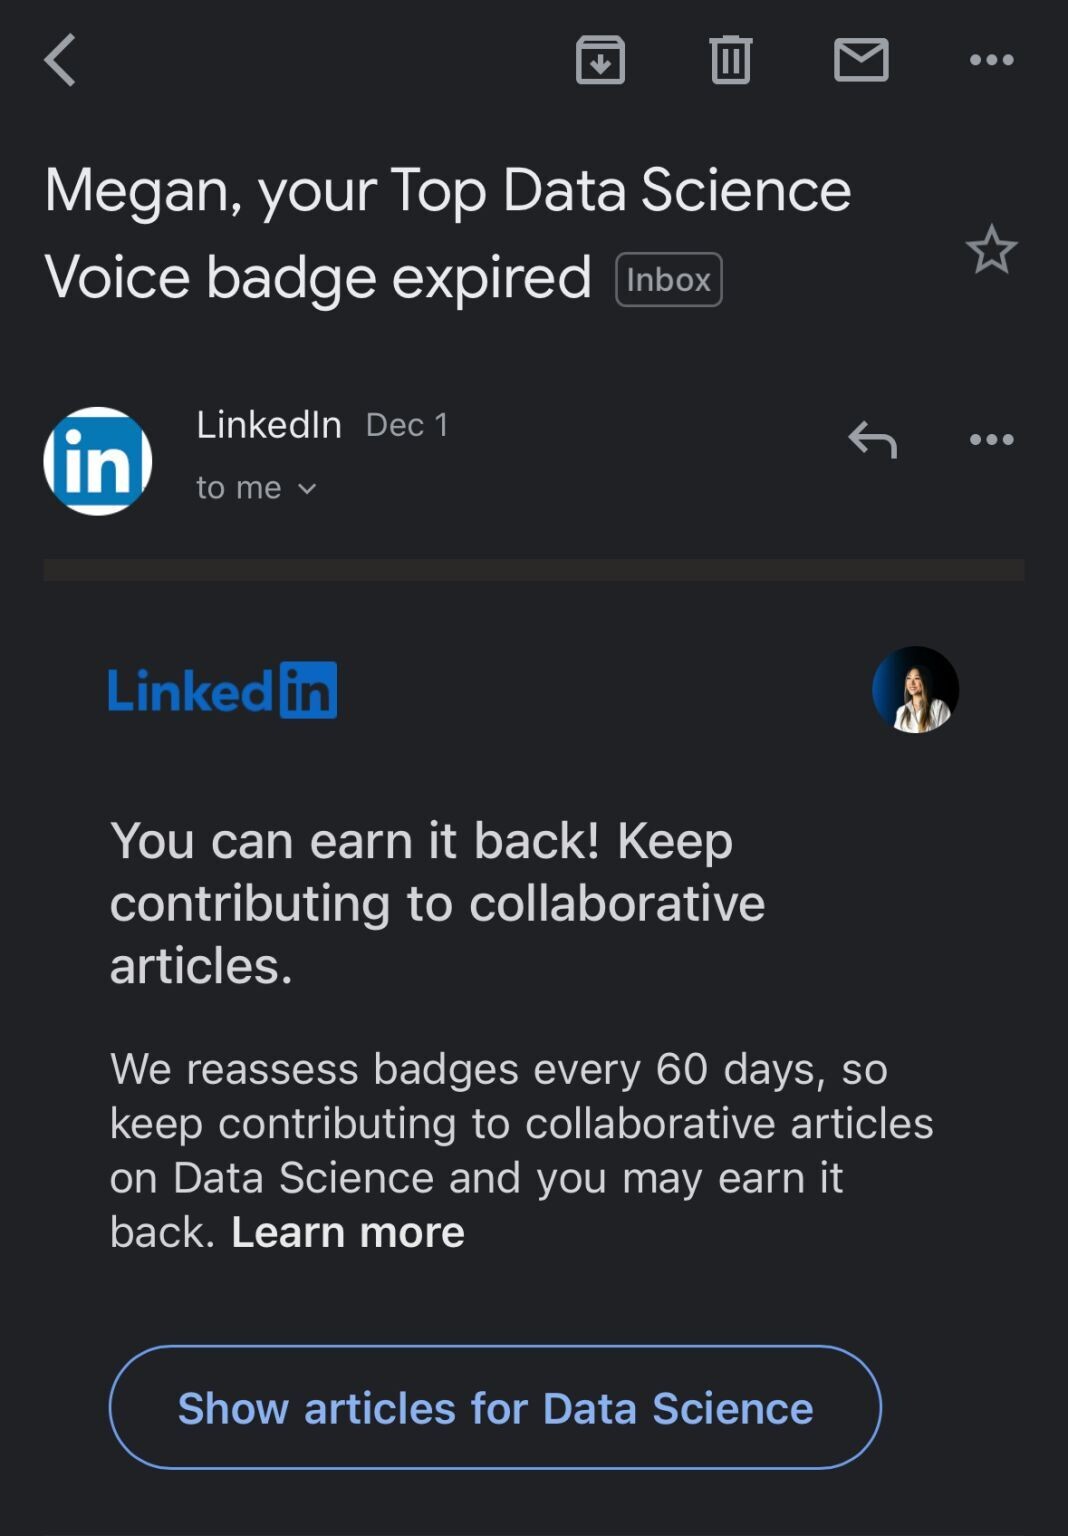Open the LinkedIn sender avatar

(97, 460)
